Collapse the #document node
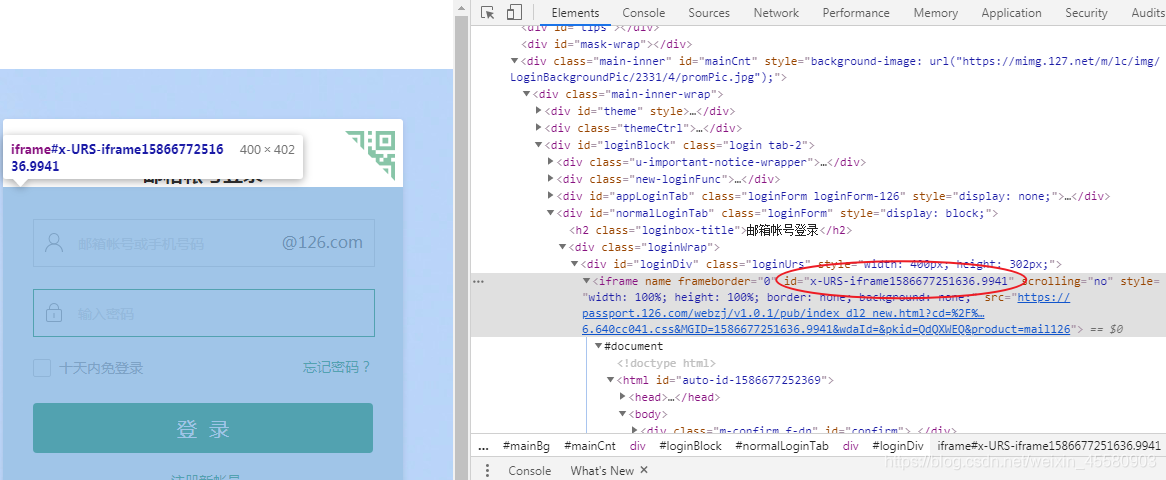 (599, 347)
